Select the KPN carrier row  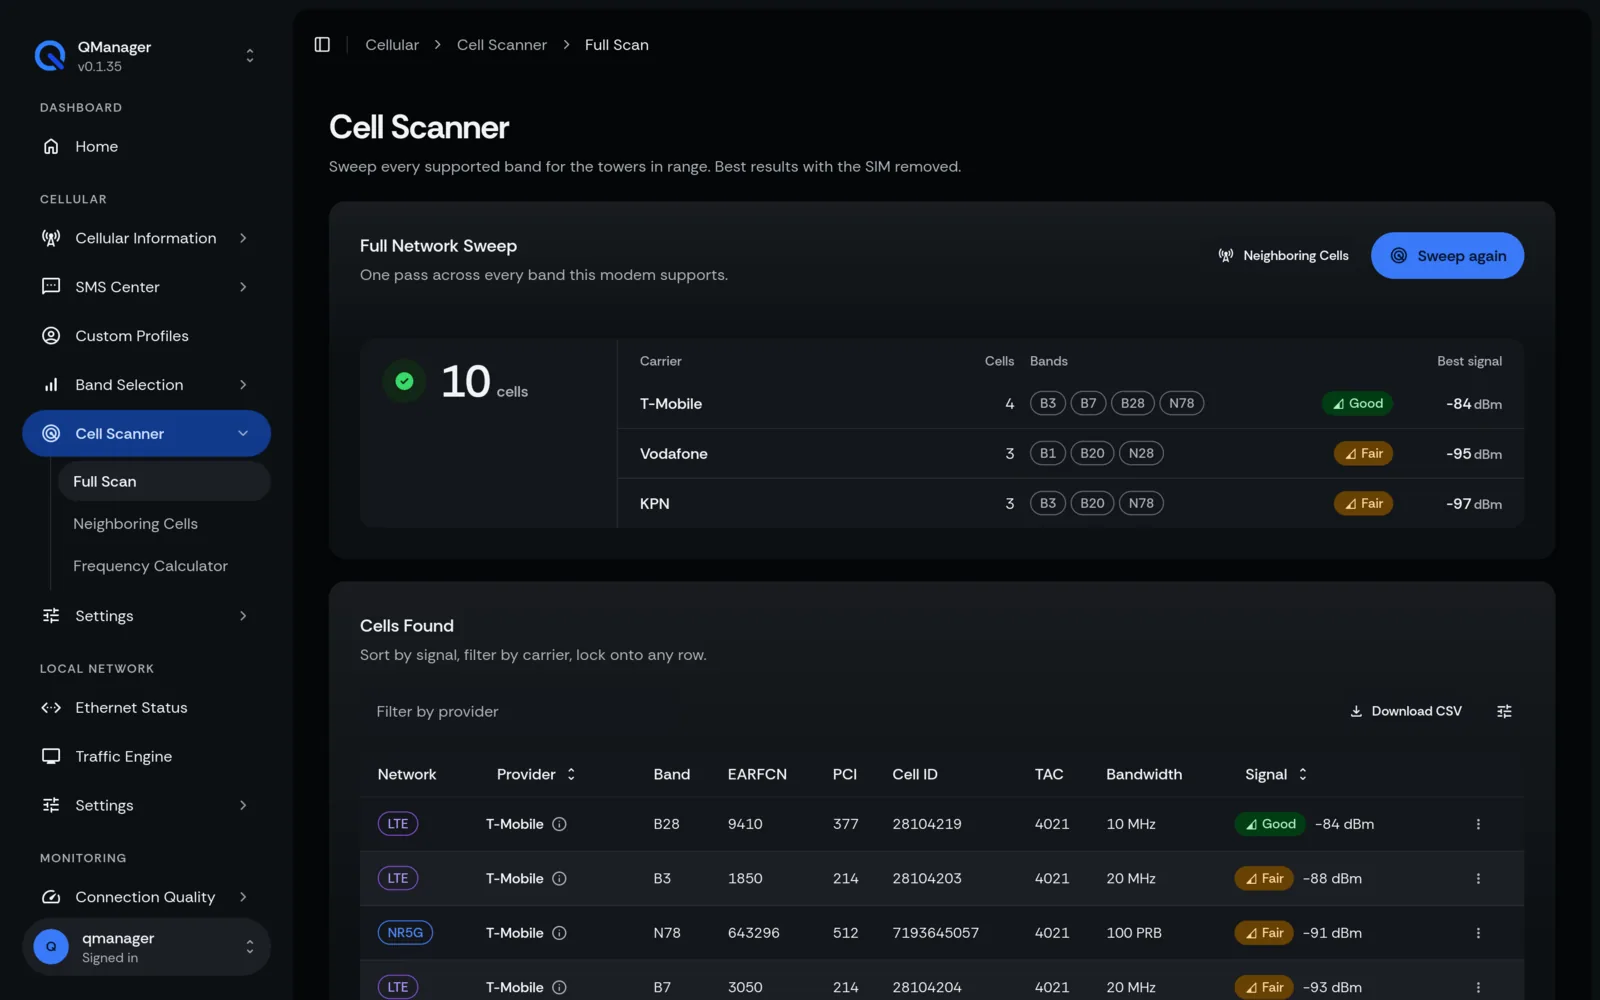click(1071, 504)
